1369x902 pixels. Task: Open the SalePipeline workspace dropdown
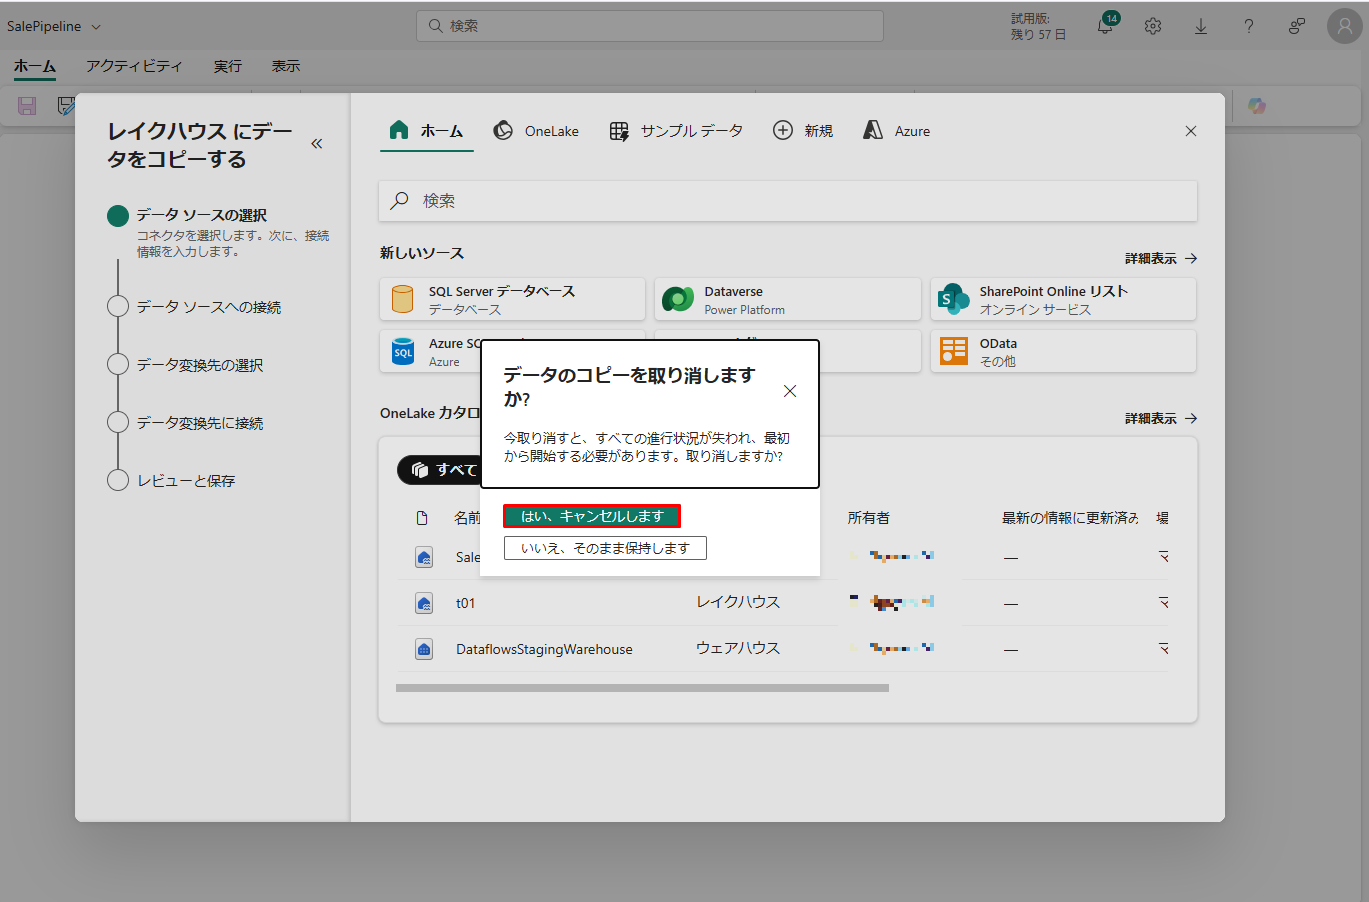click(54, 27)
